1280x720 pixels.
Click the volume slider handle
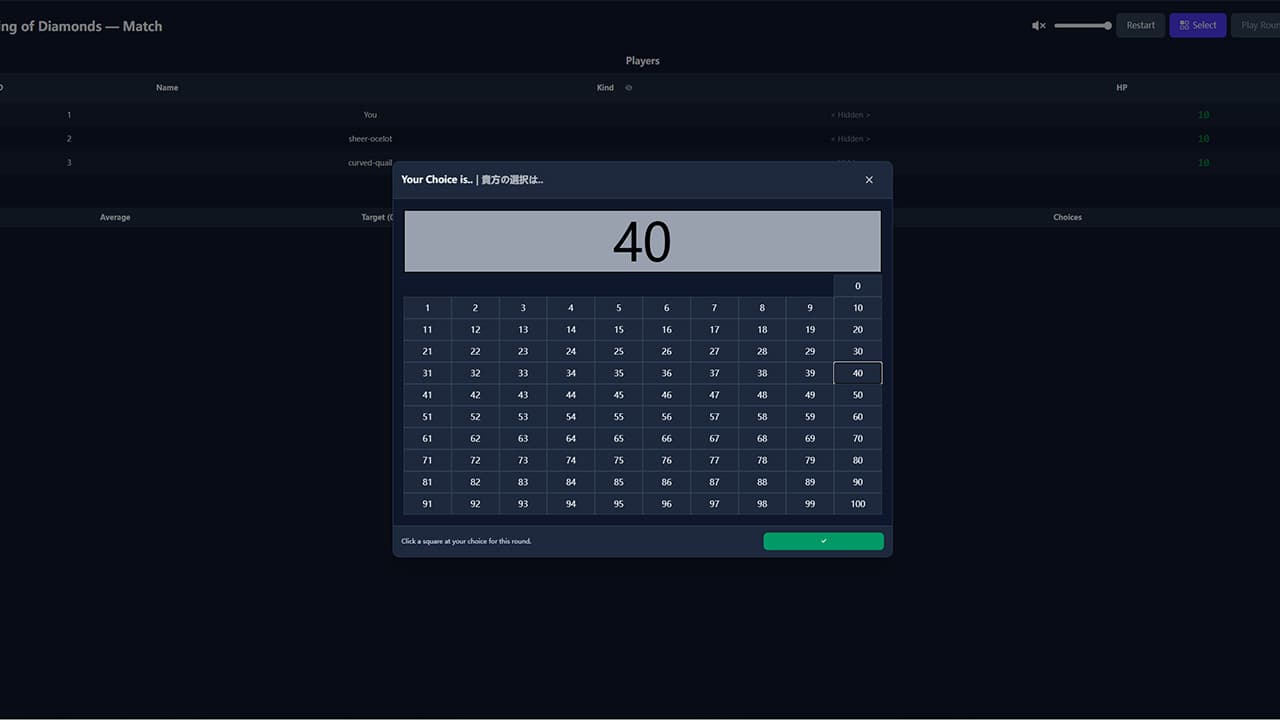click(x=1107, y=26)
